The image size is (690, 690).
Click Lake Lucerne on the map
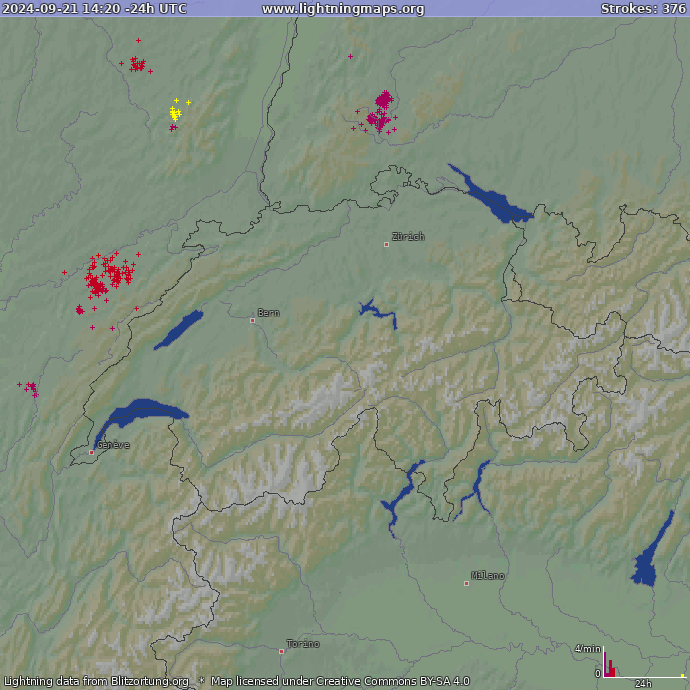(378, 312)
